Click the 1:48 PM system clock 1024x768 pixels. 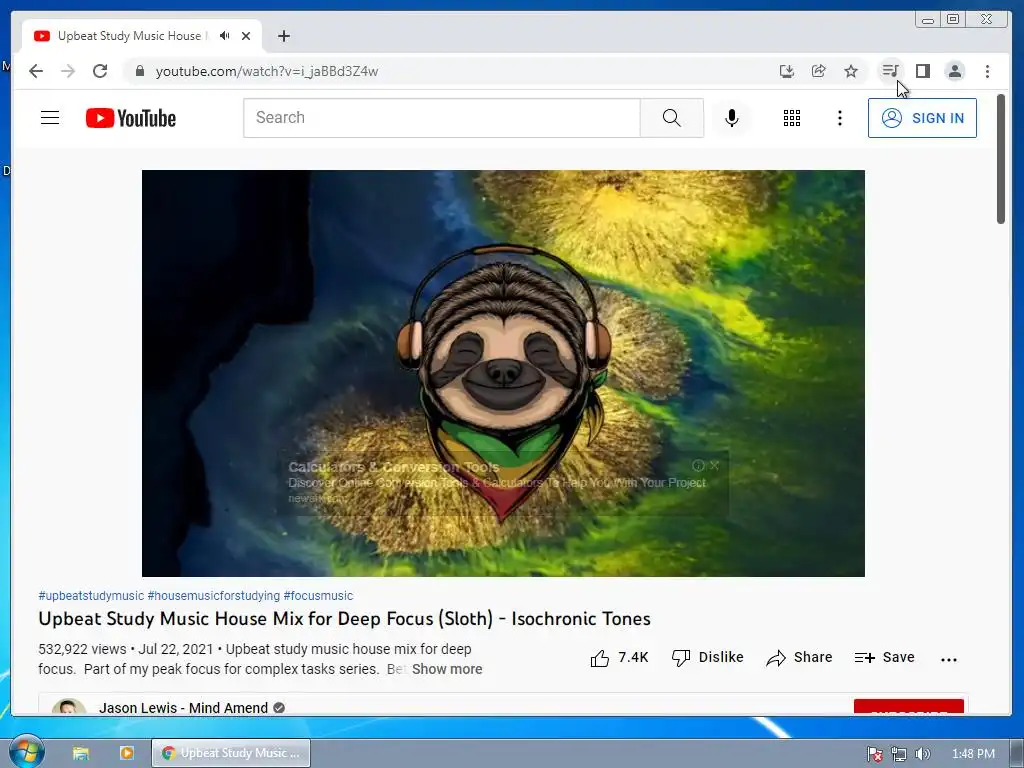[x=973, y=754]
